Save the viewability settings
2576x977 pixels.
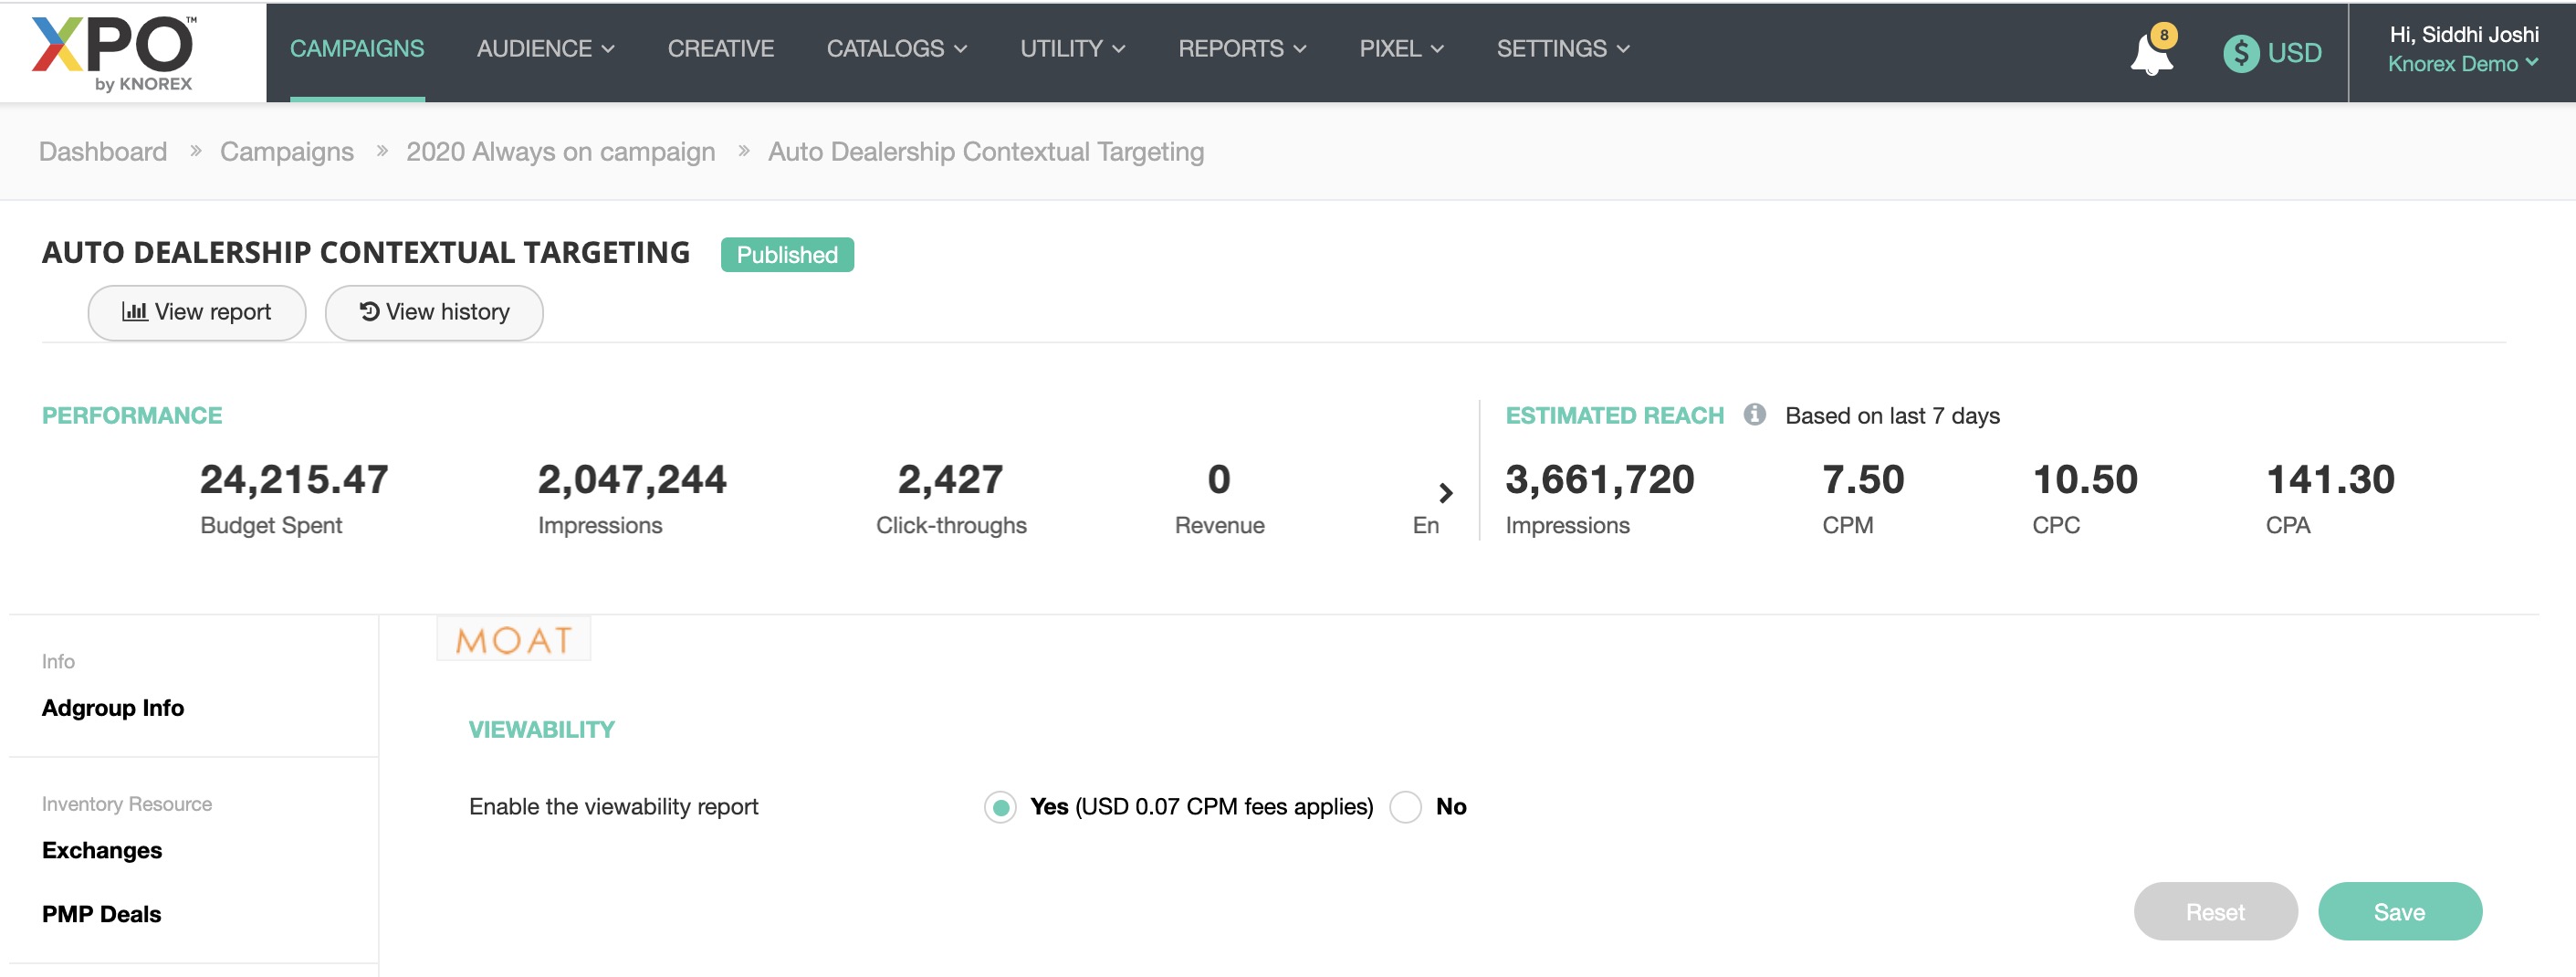pos(2399,911)
